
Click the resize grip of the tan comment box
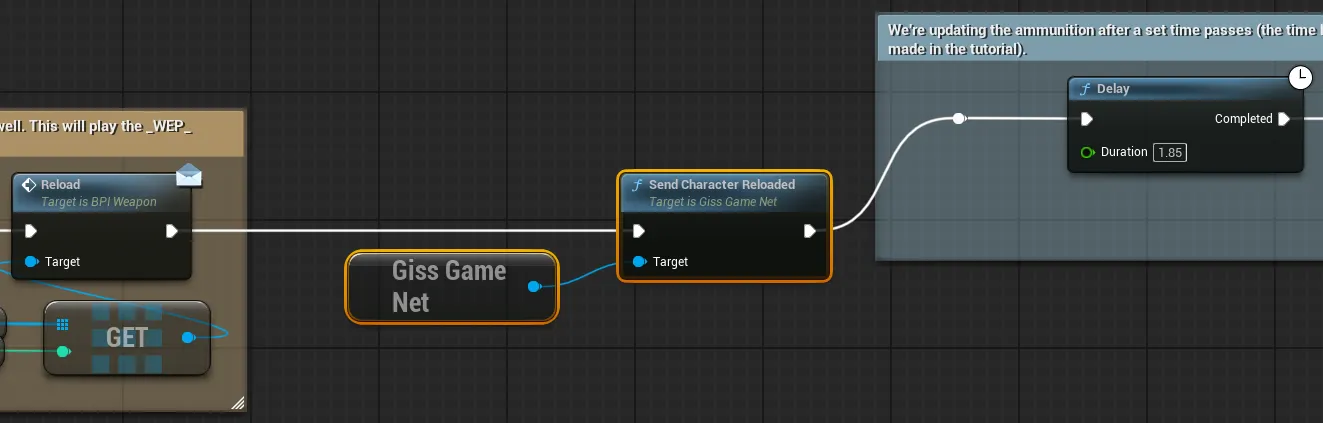coord(237,403)
